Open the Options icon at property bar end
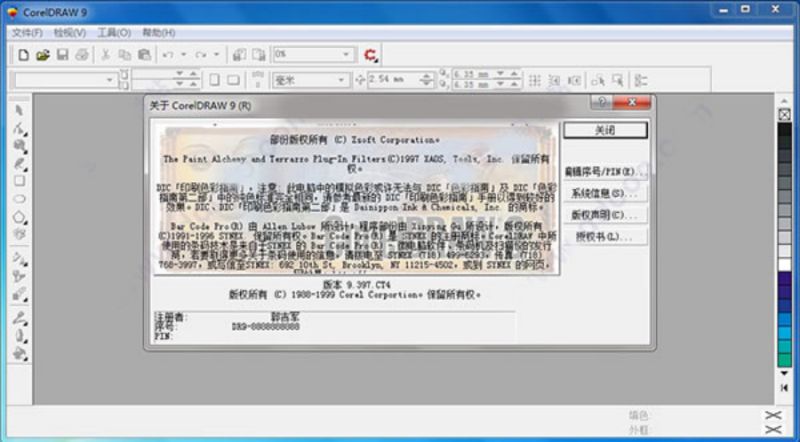 (x=641, y=80)
